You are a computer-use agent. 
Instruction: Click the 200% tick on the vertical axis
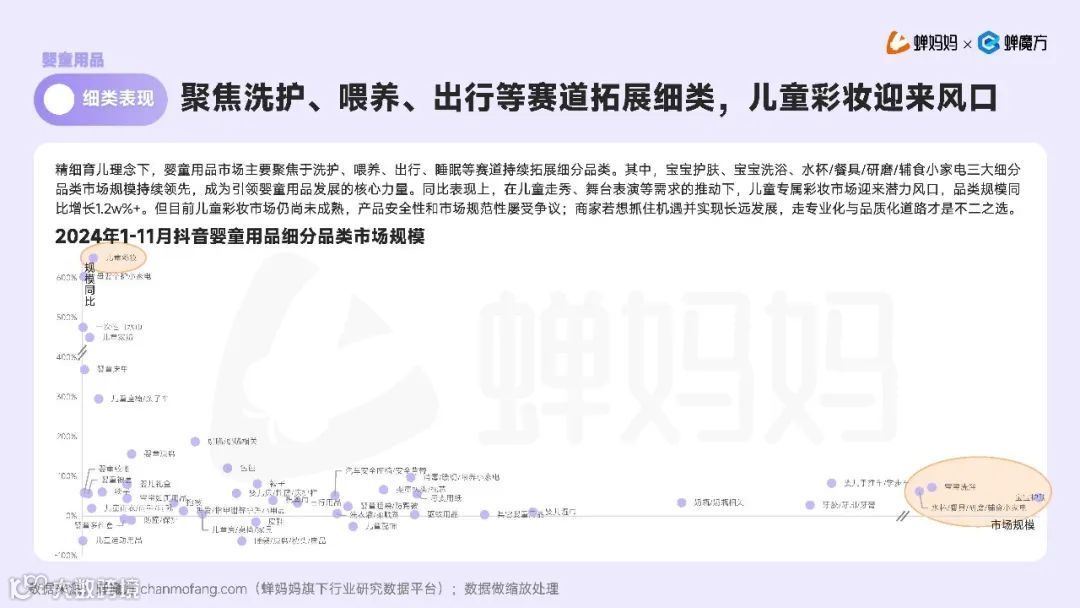[x=66, y=437]
